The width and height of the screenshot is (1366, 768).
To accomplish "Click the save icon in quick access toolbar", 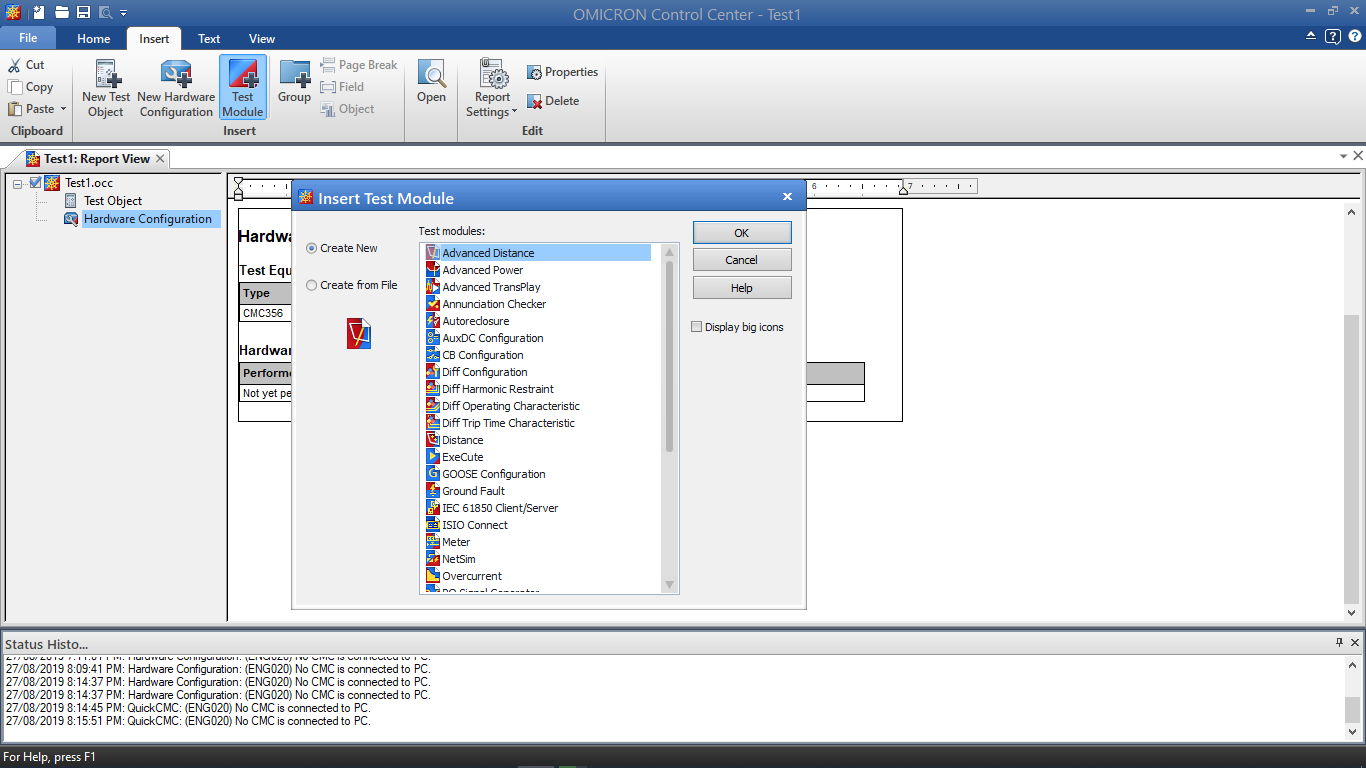I will tap(84, 12).
